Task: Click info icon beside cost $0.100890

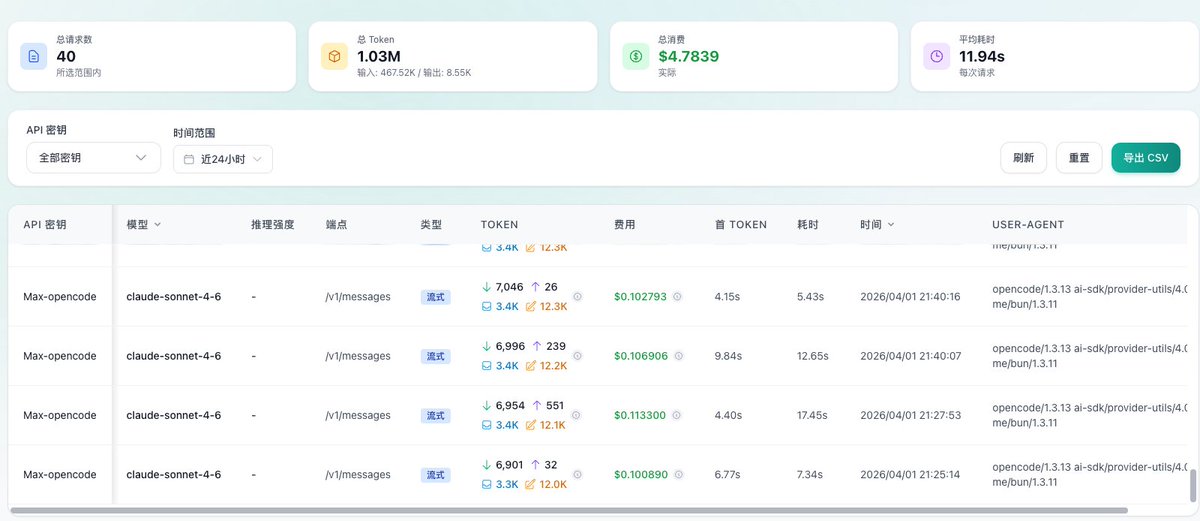Action: pos(677,474)
